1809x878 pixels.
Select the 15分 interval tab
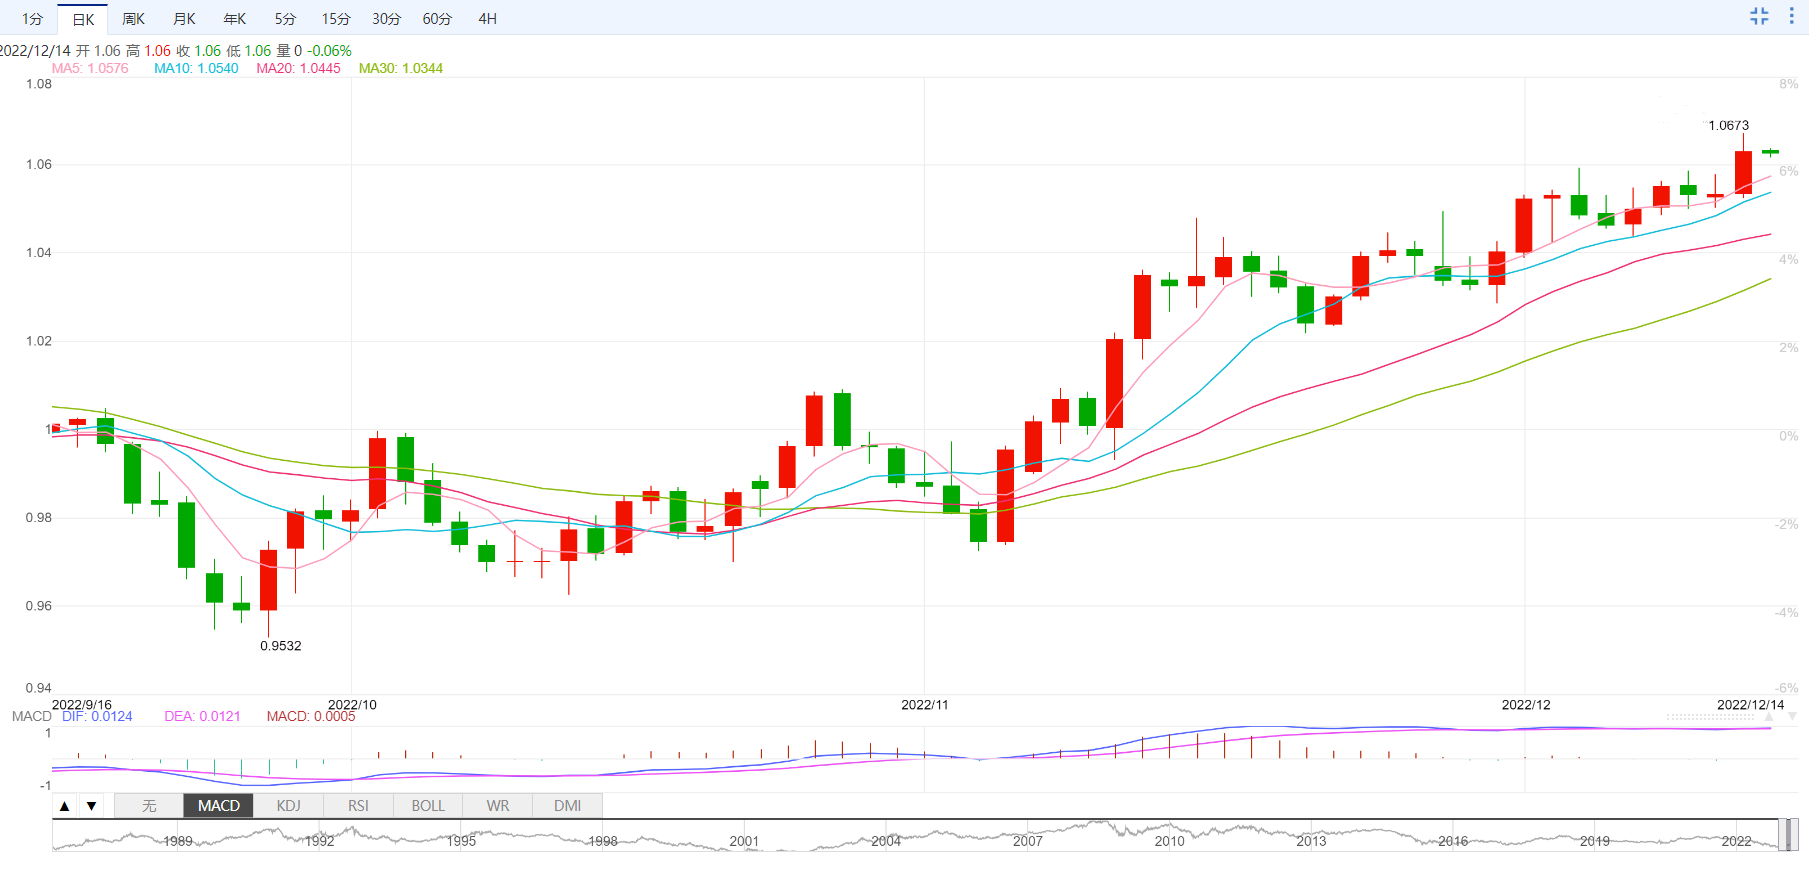pyautogui.click(x=336, y=19)
